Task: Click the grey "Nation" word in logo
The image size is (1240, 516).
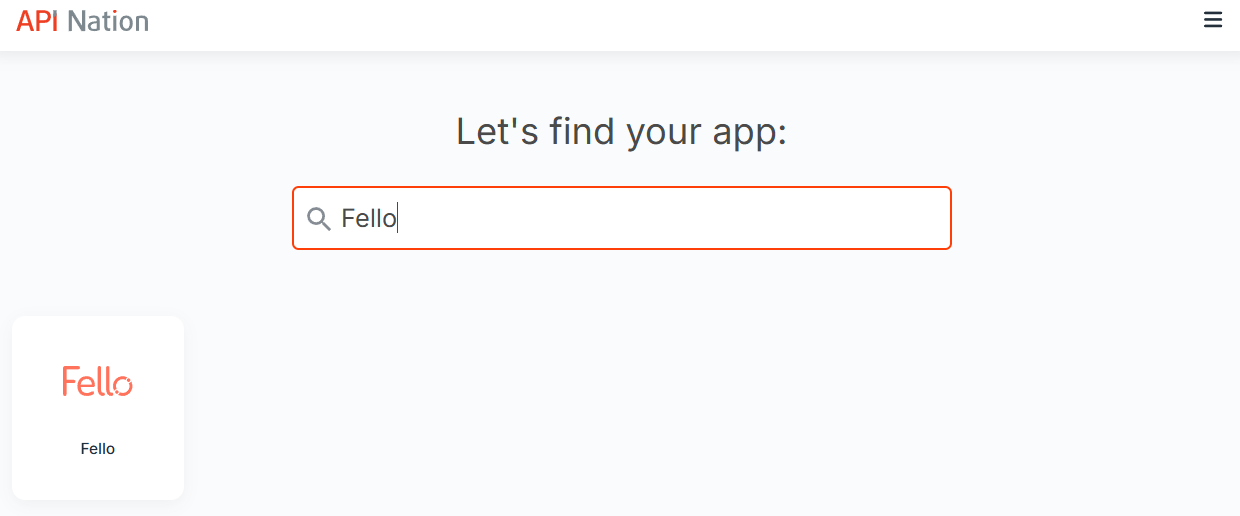Action: [x=108, y=21]
